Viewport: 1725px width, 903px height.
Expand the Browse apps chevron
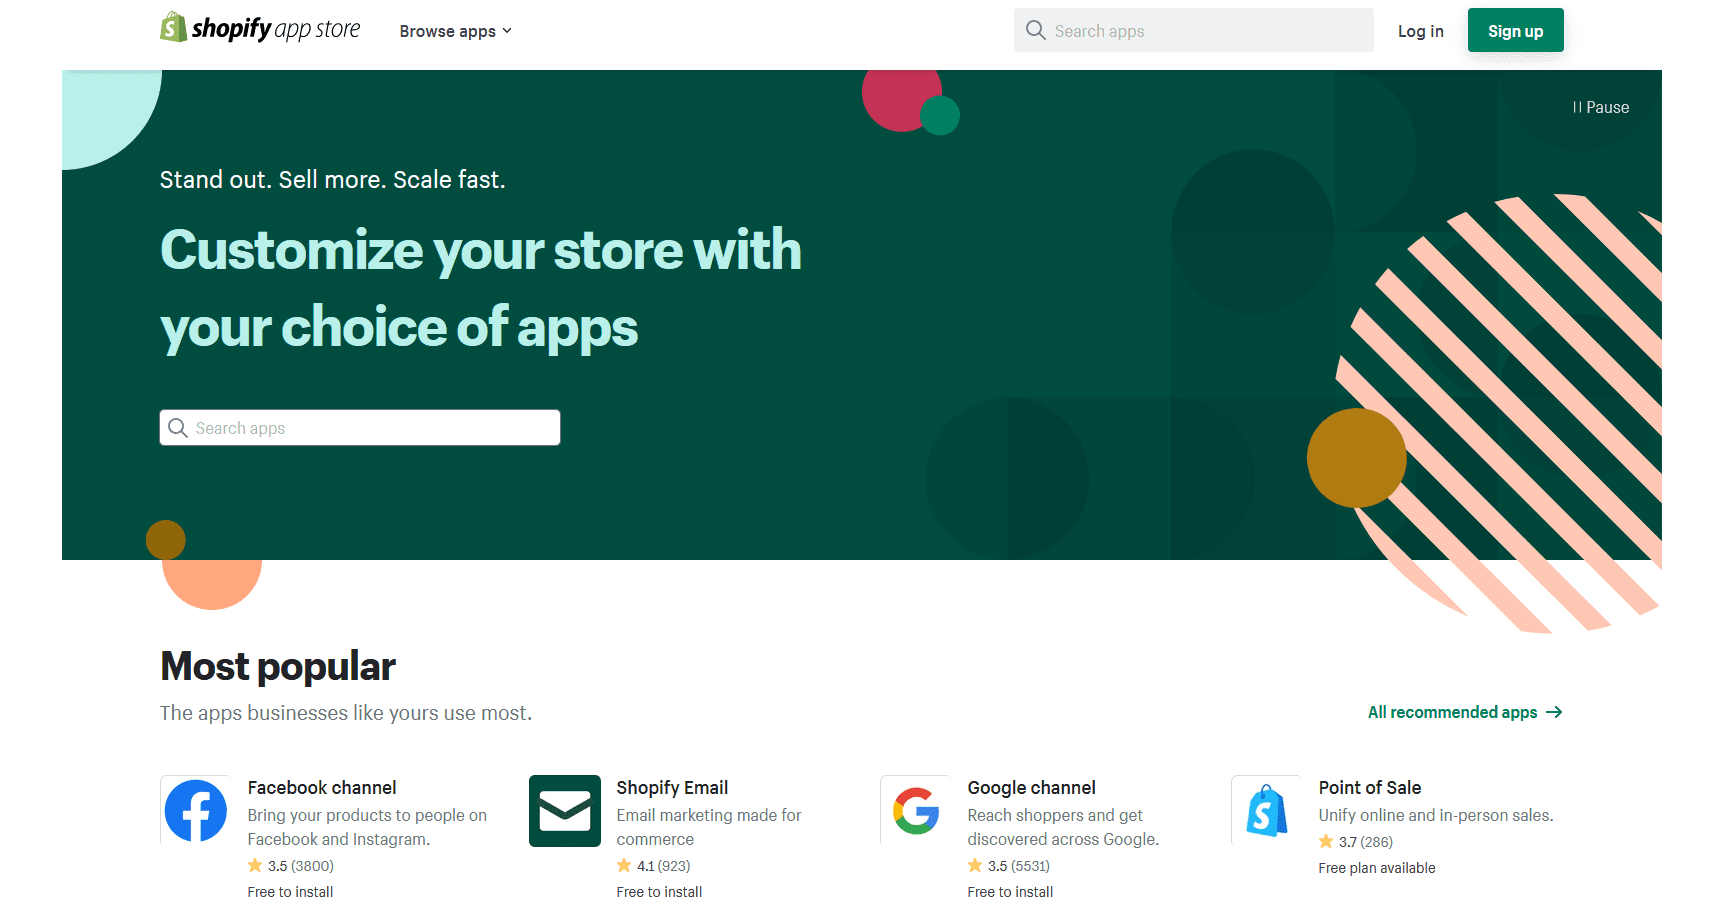tap(508, 31)
